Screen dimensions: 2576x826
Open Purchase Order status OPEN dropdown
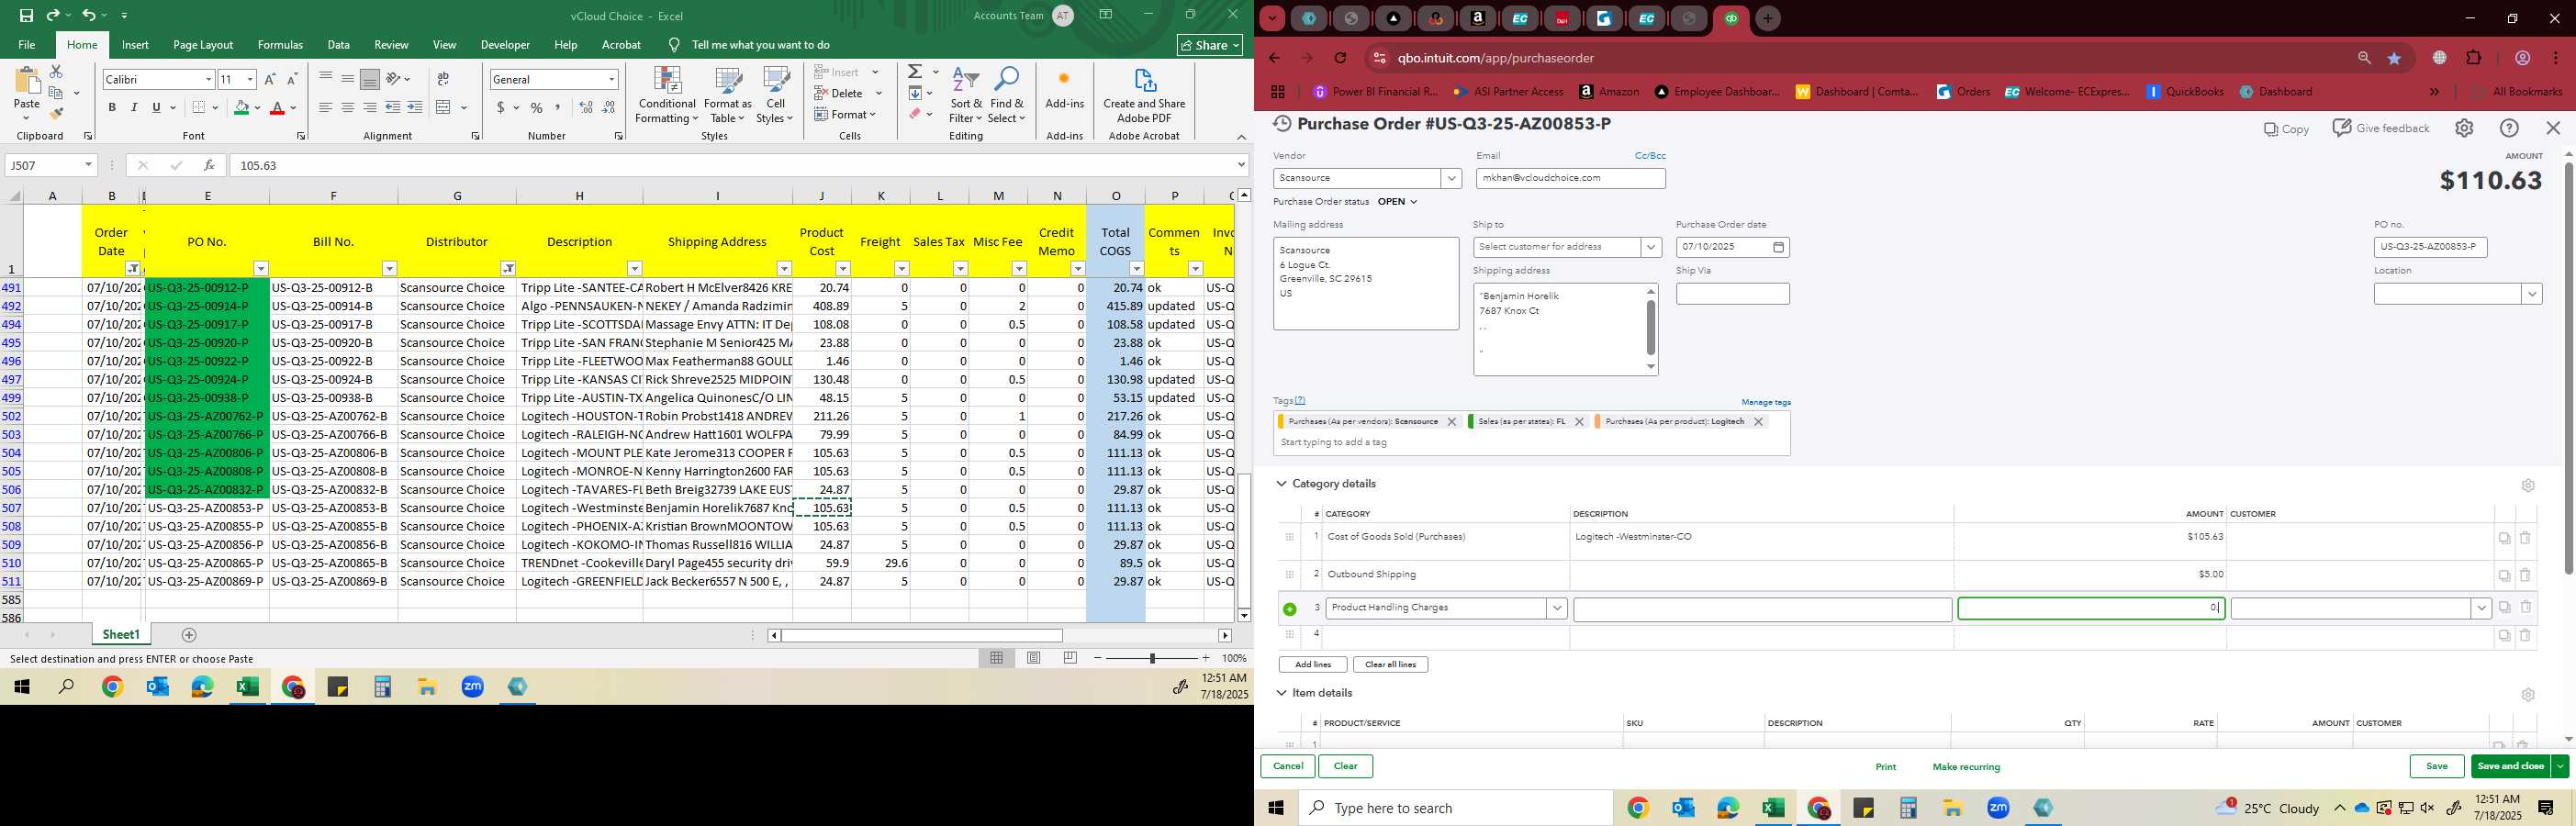click(x=1398, y=202)
